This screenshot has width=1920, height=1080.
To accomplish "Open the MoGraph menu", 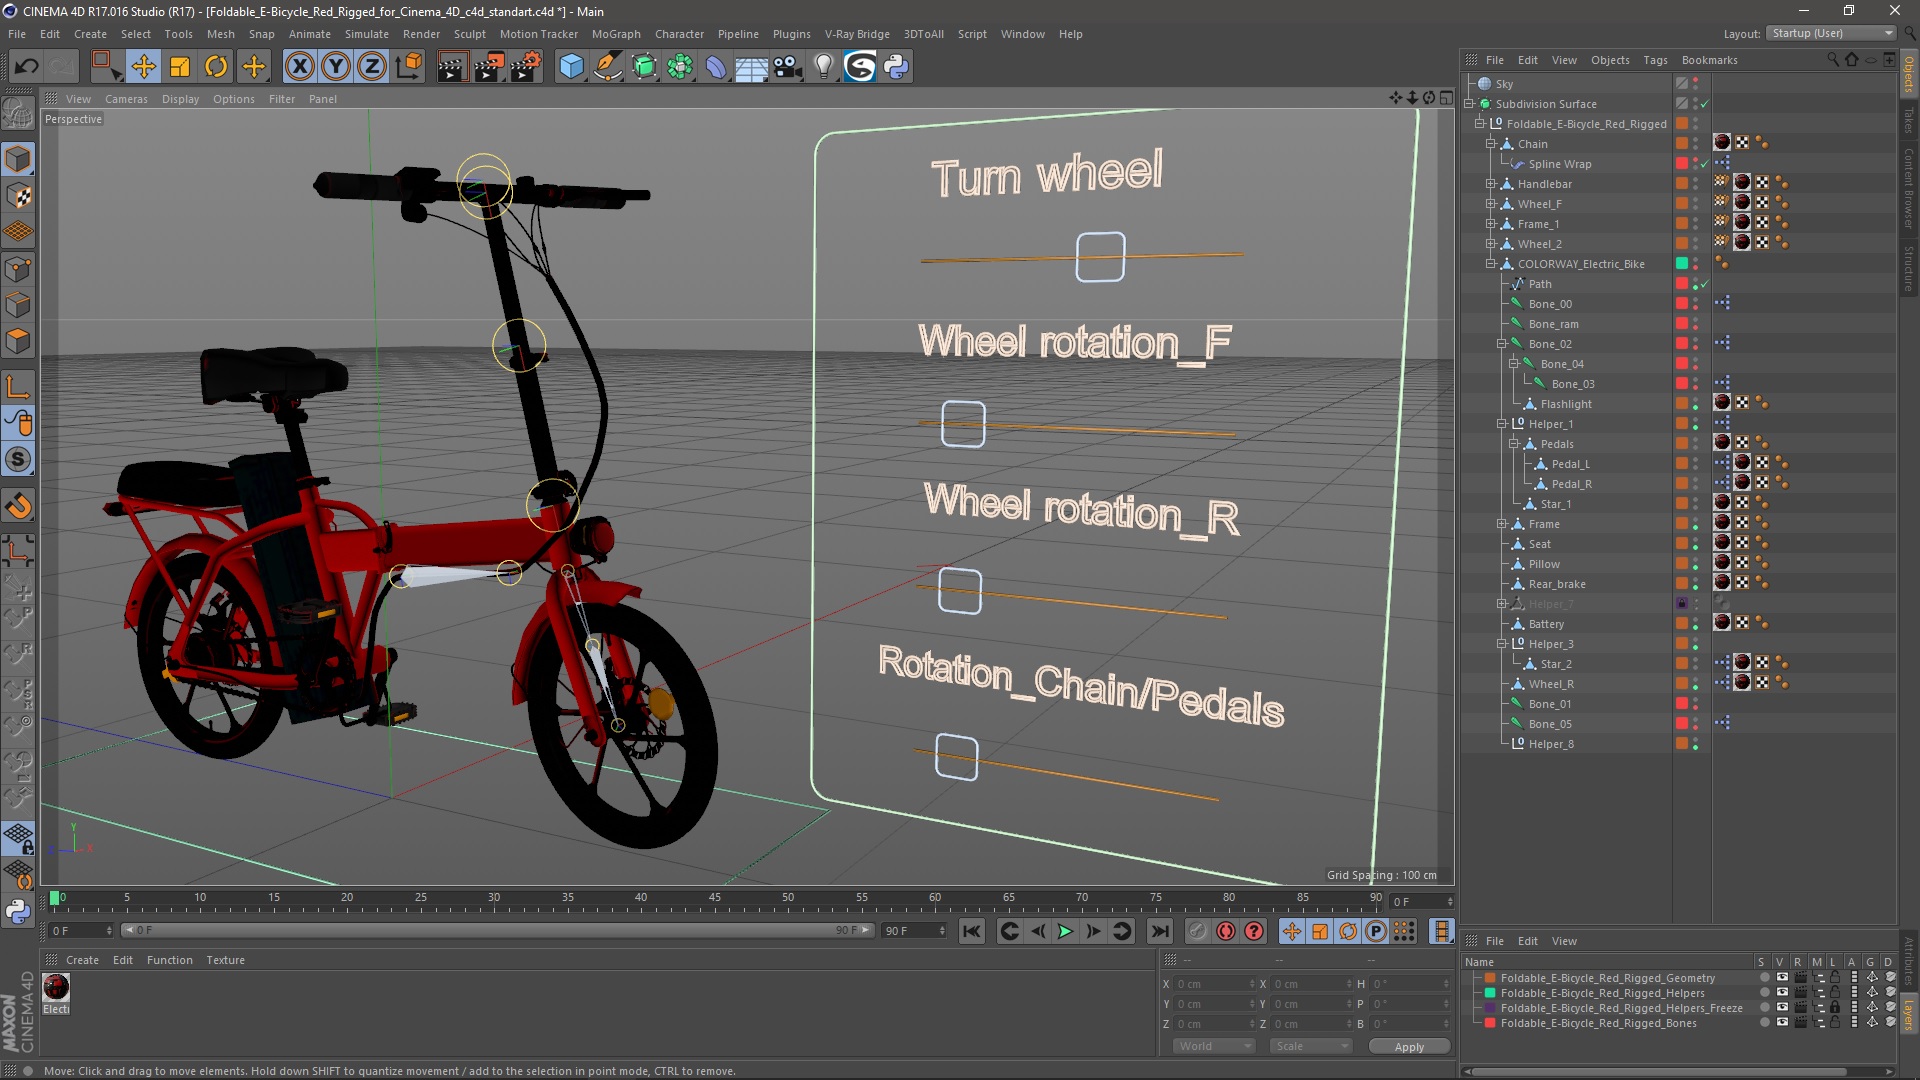I will point(615,34).
